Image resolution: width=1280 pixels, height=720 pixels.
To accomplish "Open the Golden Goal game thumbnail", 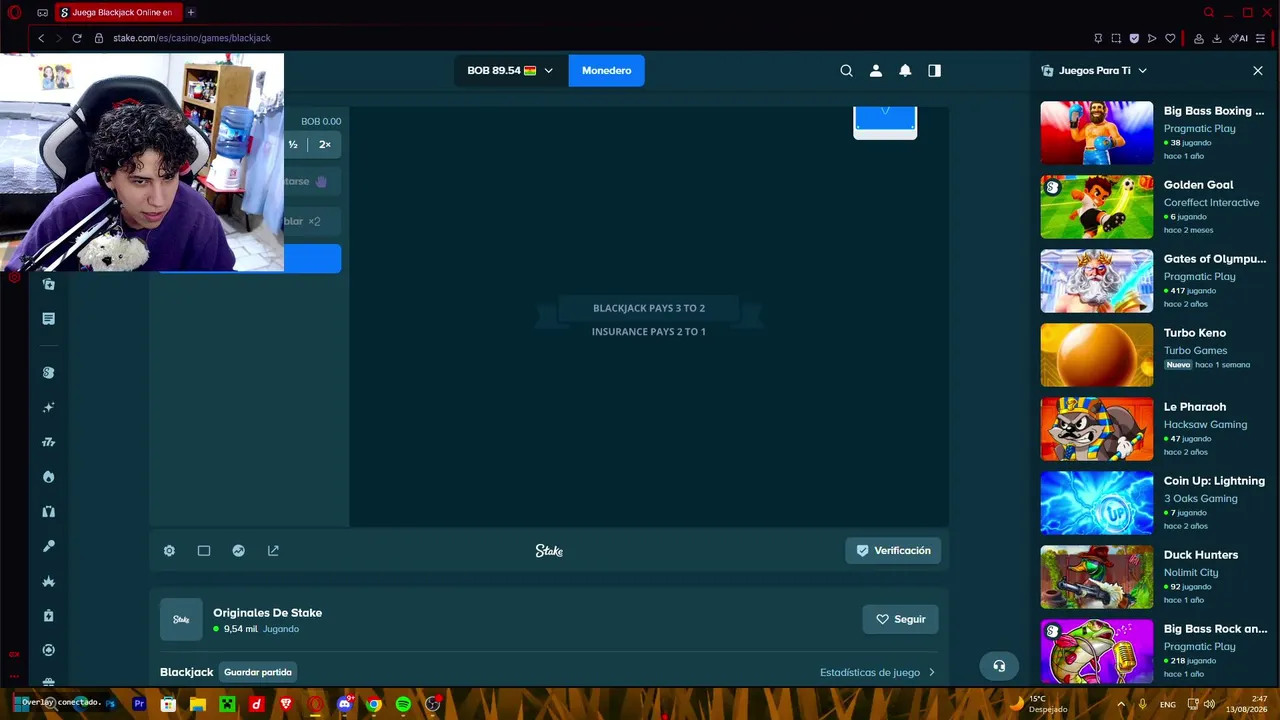I will [1097, 207].
